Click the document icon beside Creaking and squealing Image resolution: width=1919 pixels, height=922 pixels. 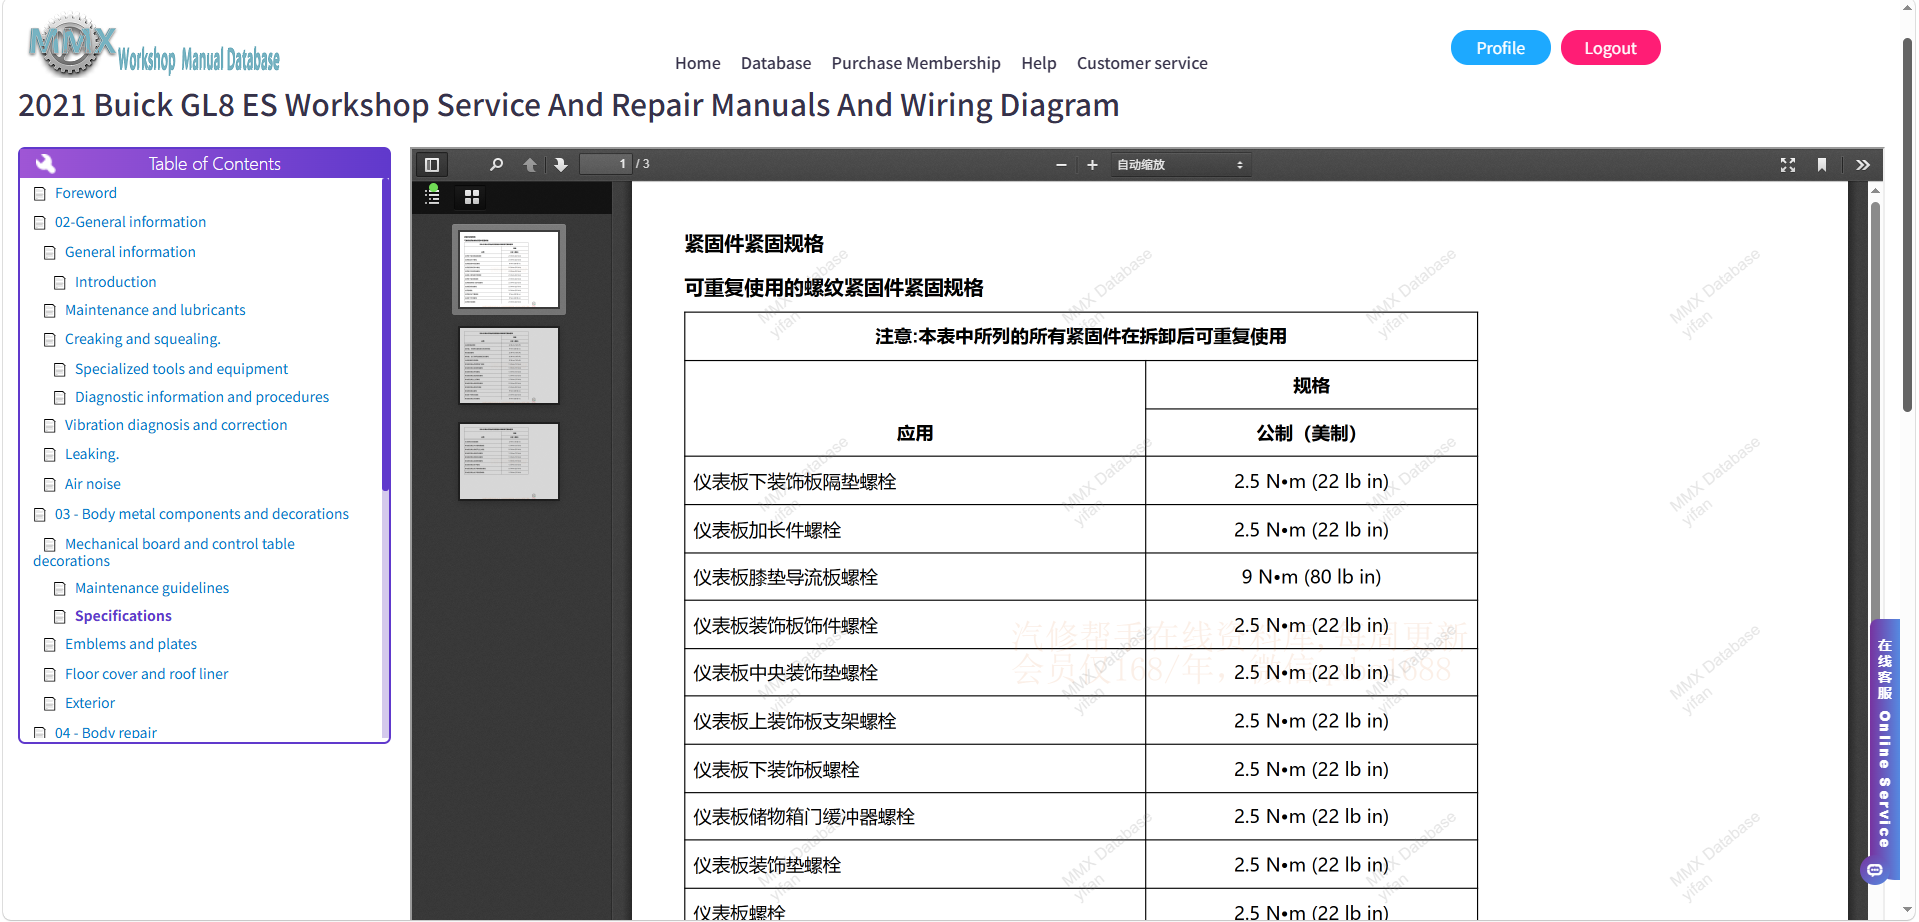(50, 340)
